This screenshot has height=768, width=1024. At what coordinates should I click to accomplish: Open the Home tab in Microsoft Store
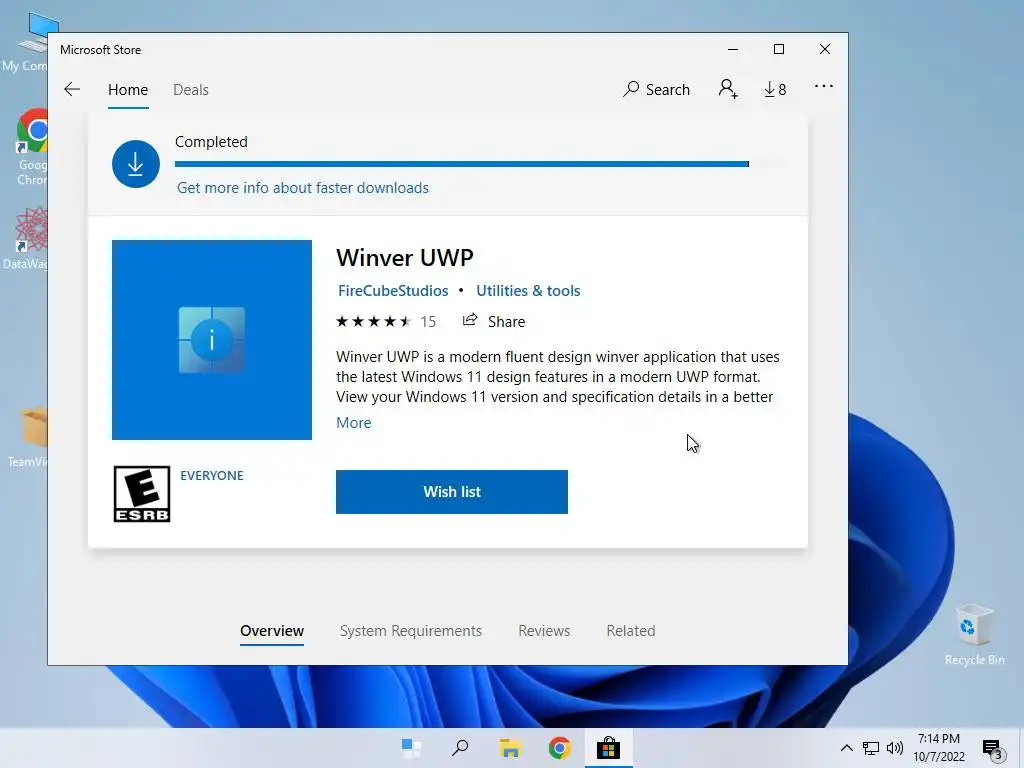(128, 89)
